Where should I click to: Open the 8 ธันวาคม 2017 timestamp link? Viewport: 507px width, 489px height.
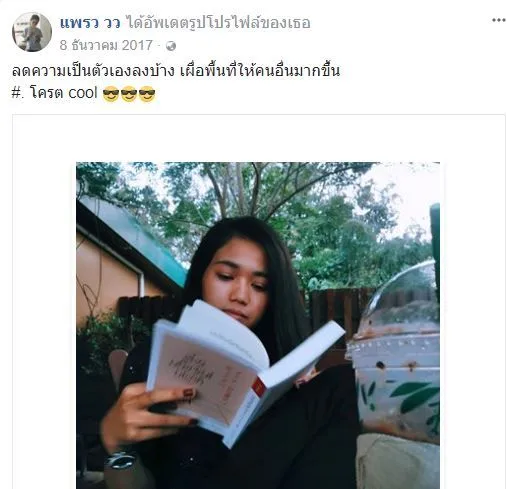[x=106, y=45]
